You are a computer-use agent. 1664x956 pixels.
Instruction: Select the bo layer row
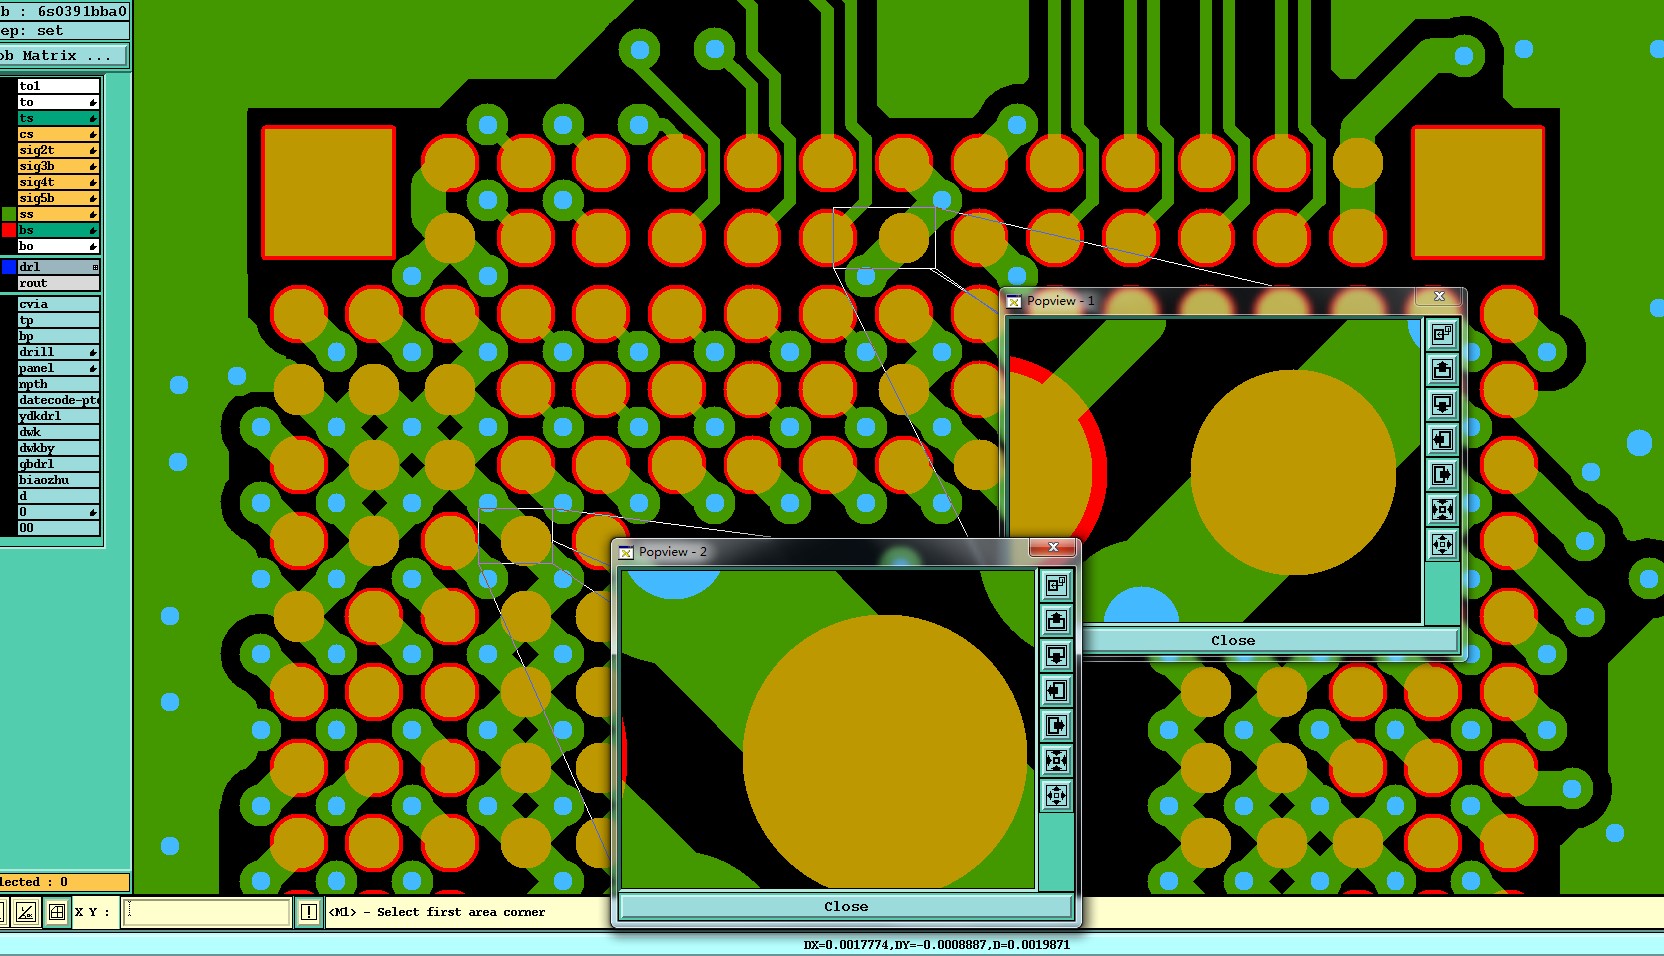59,246
